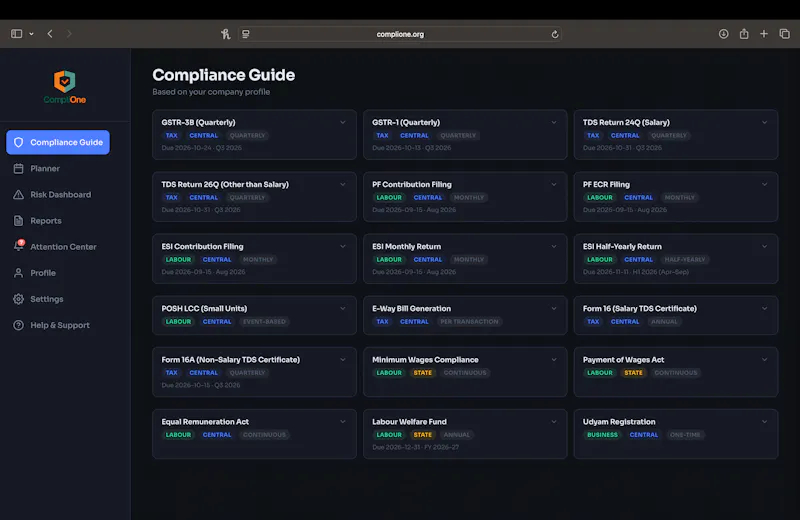Expand Form 16 (Salary TDS Certificate) card
This screenshot has width=800, height=520.
click(764, 308)
